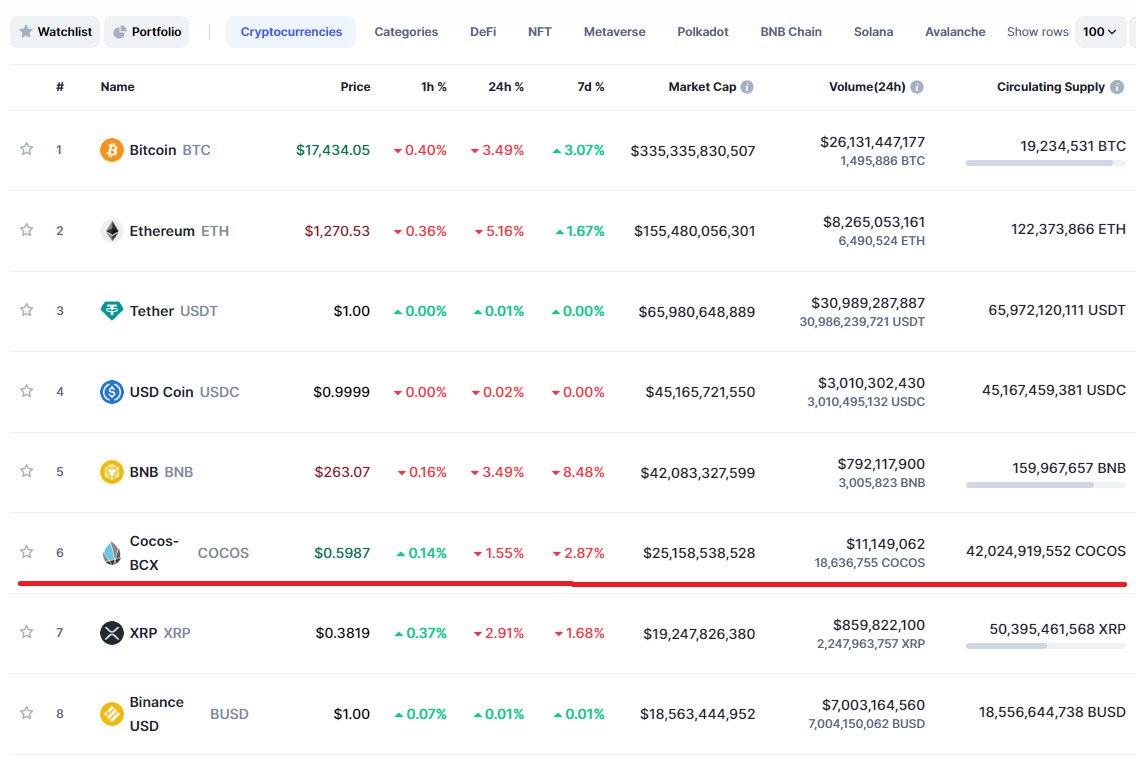The image size is (1136, 764).
Task: Open the Portfolio button
Action: click(x=147, y=32)
